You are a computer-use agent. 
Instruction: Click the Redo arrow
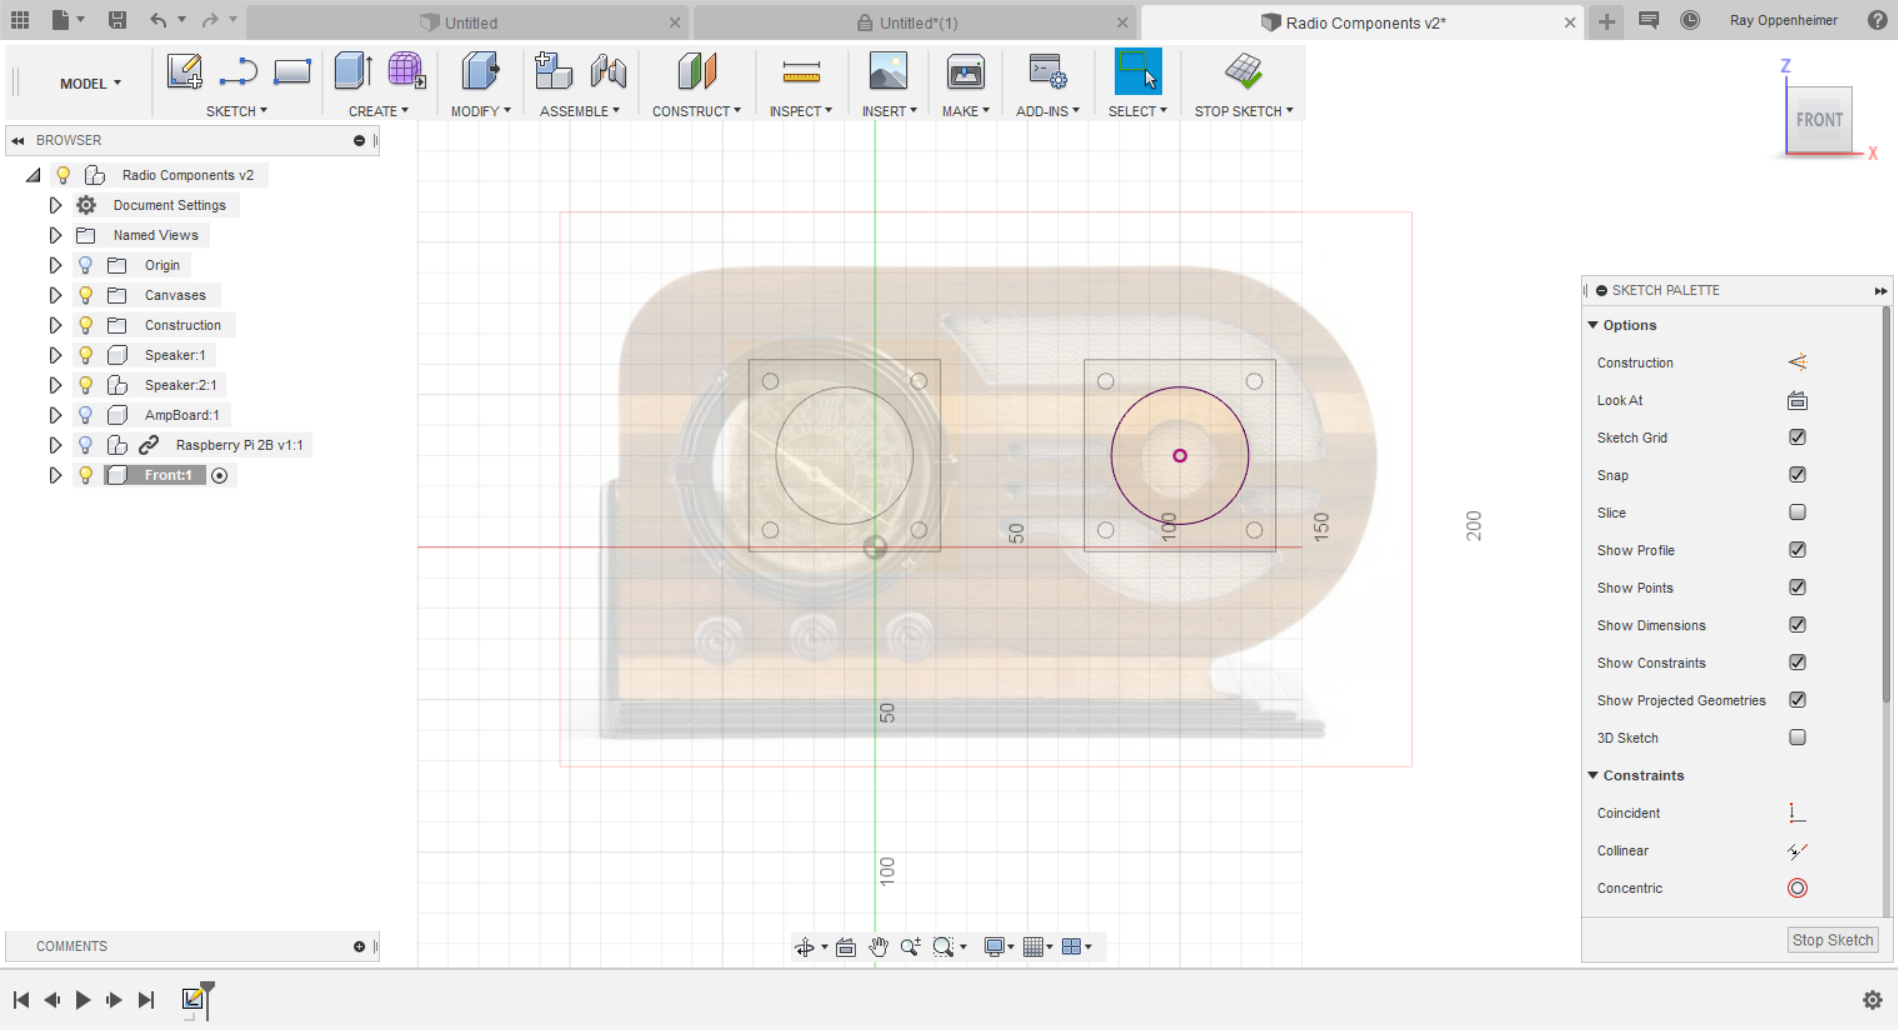coord(209,19)
